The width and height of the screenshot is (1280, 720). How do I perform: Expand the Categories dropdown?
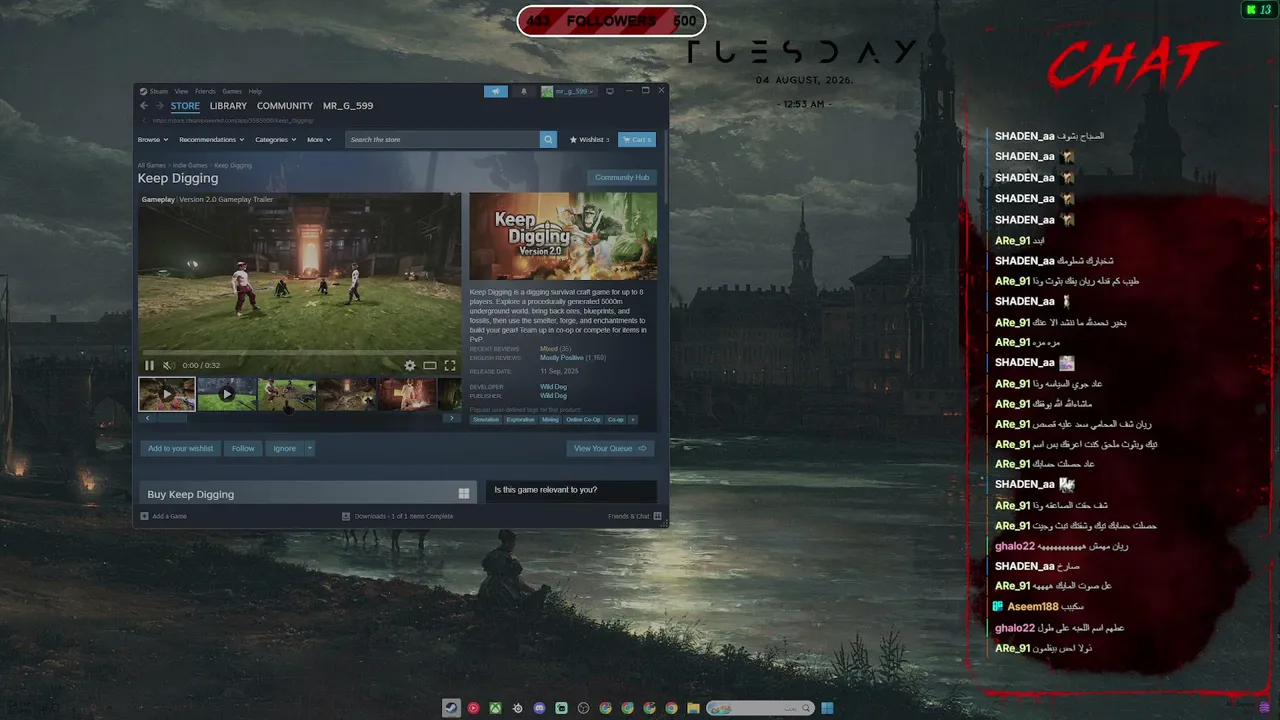click(x=275, y=140)
